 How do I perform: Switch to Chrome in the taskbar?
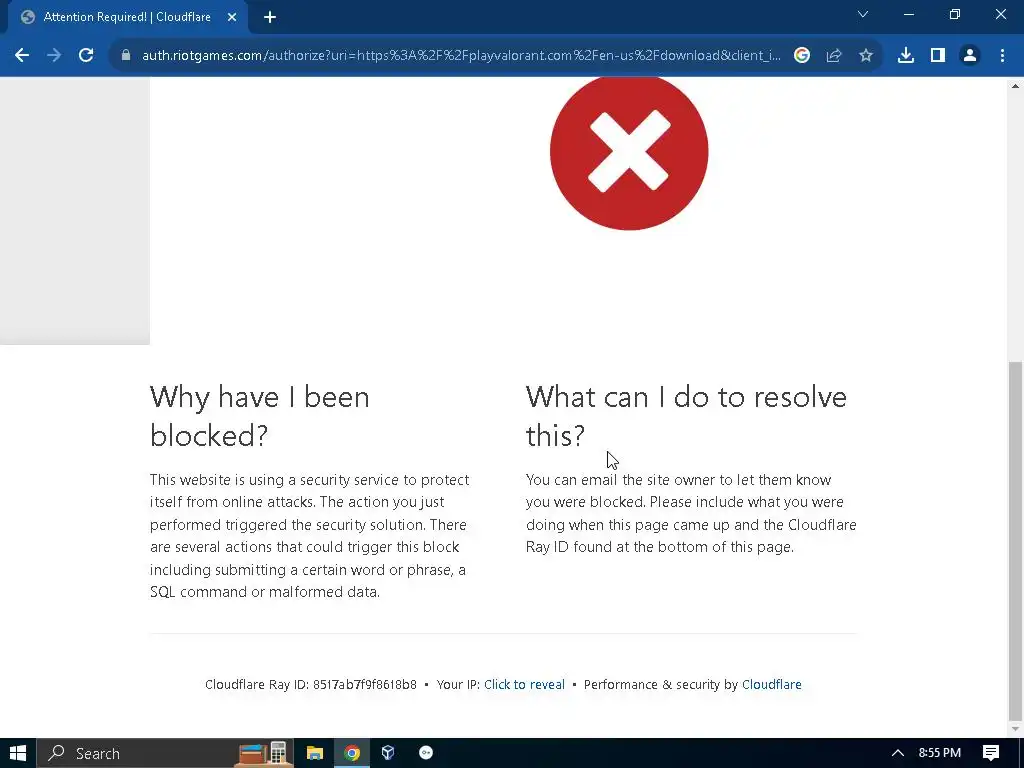tap(352, 753)
